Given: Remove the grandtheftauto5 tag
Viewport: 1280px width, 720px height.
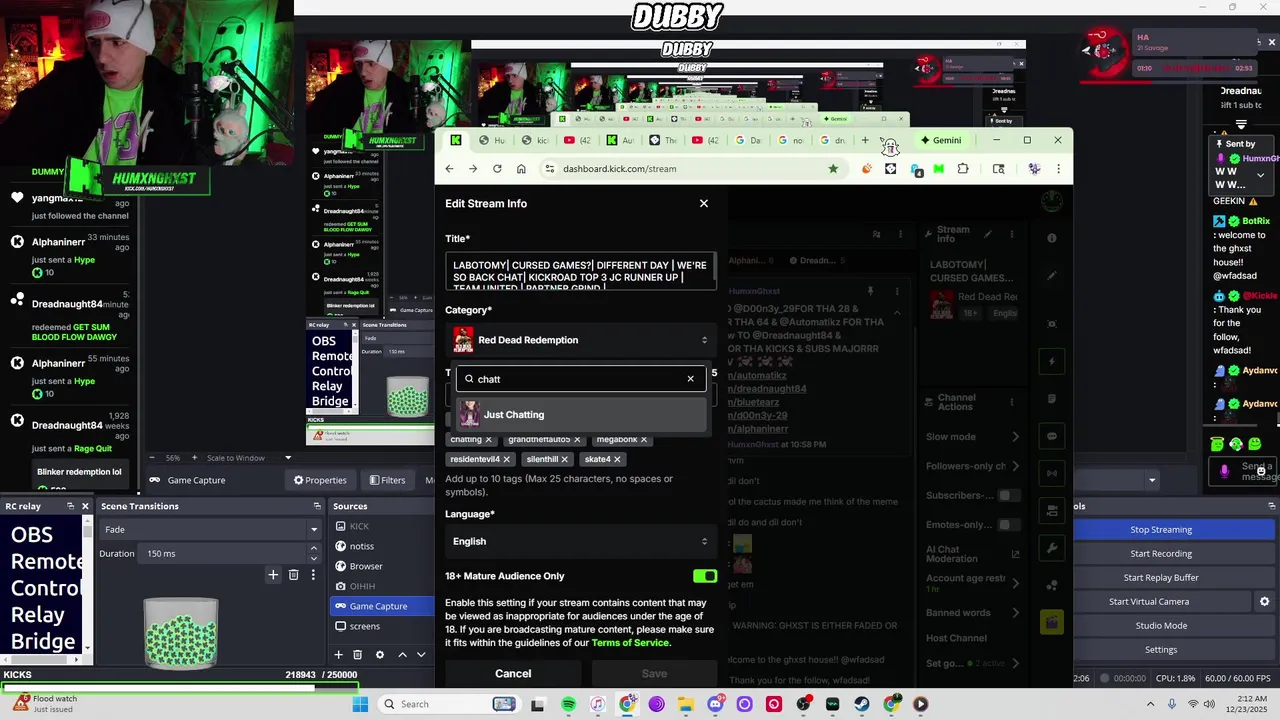Looking at the screenshot, I should click(577, 439).
